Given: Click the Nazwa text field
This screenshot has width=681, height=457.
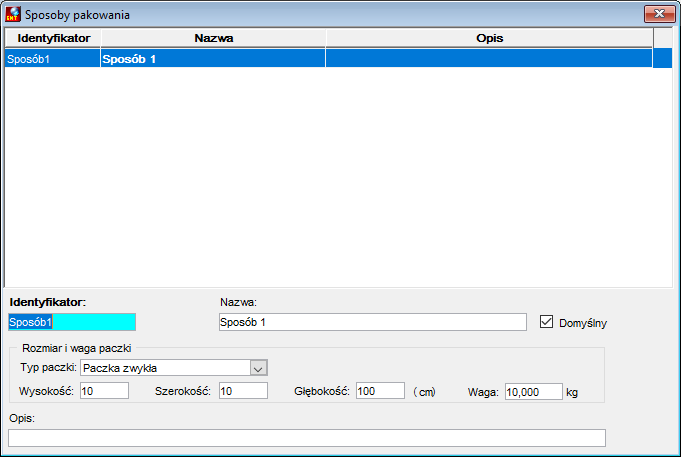Looking at the screenshot, I should [x=373, y=322].
